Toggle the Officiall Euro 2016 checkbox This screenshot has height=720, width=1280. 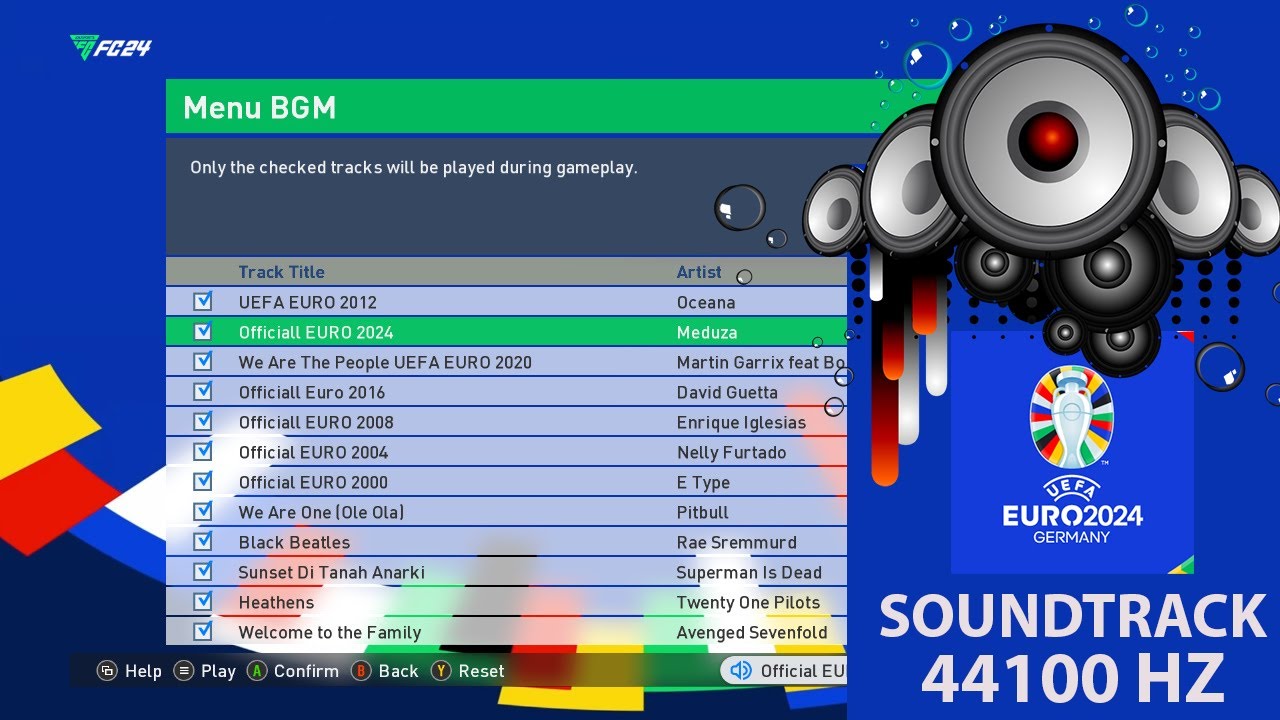(203, 391)
